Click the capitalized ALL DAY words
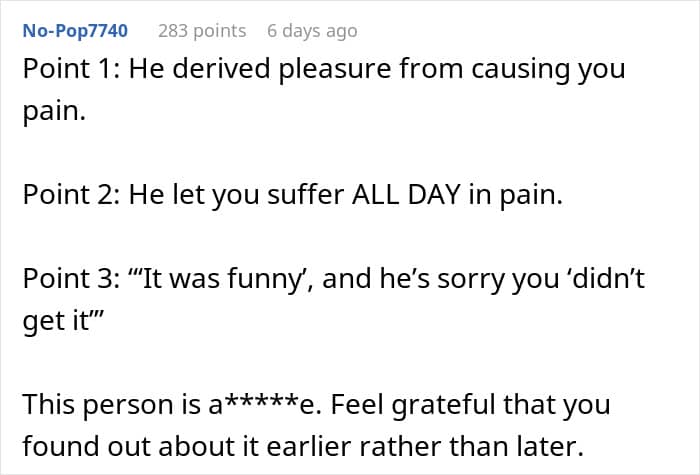700x475 pixels. 406,195
